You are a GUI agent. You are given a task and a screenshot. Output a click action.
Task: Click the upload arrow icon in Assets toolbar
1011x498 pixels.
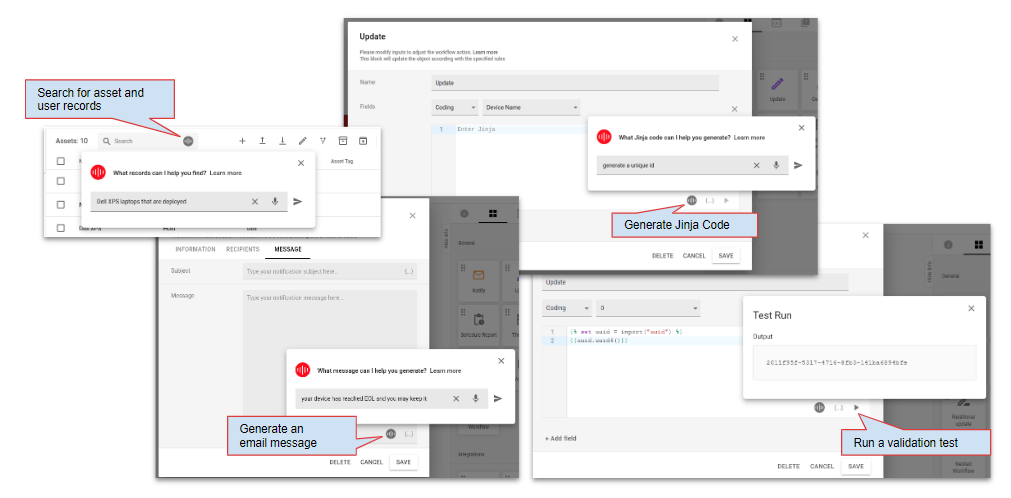click(x=262, y=141)
